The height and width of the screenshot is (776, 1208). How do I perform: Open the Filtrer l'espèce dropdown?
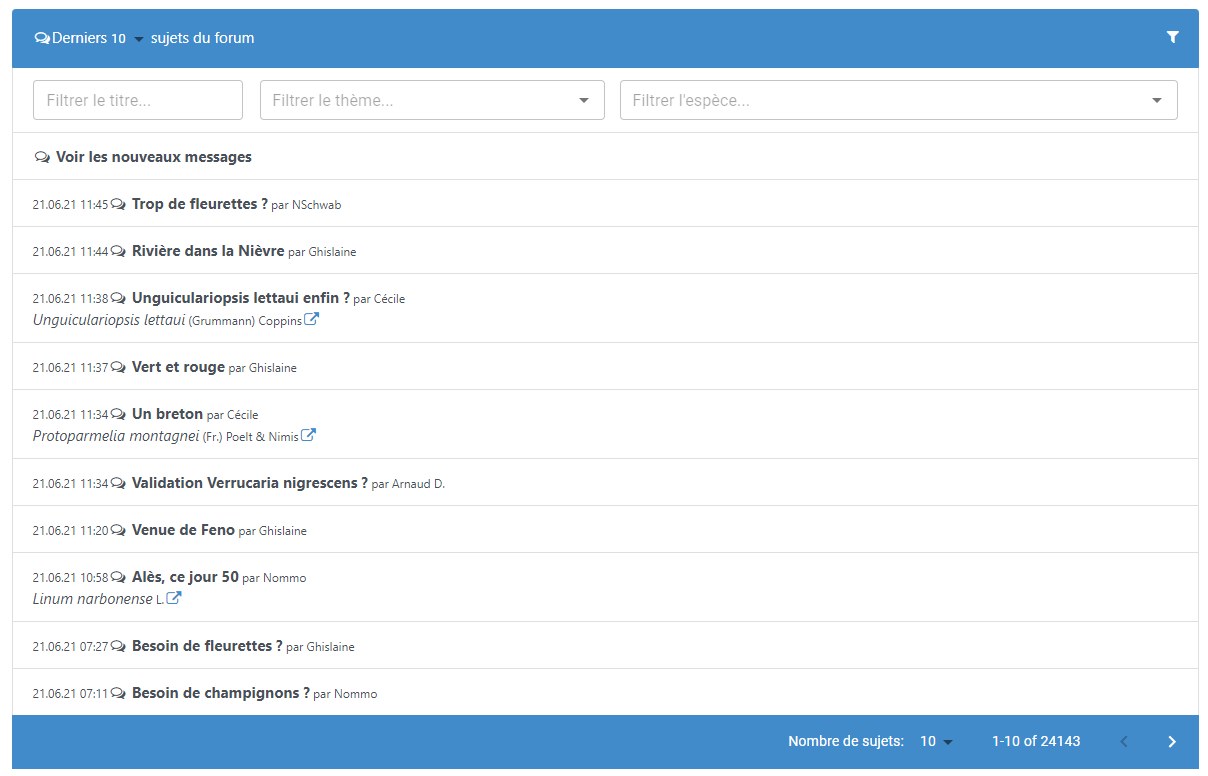pyautogui.click(x=898, y=100)
